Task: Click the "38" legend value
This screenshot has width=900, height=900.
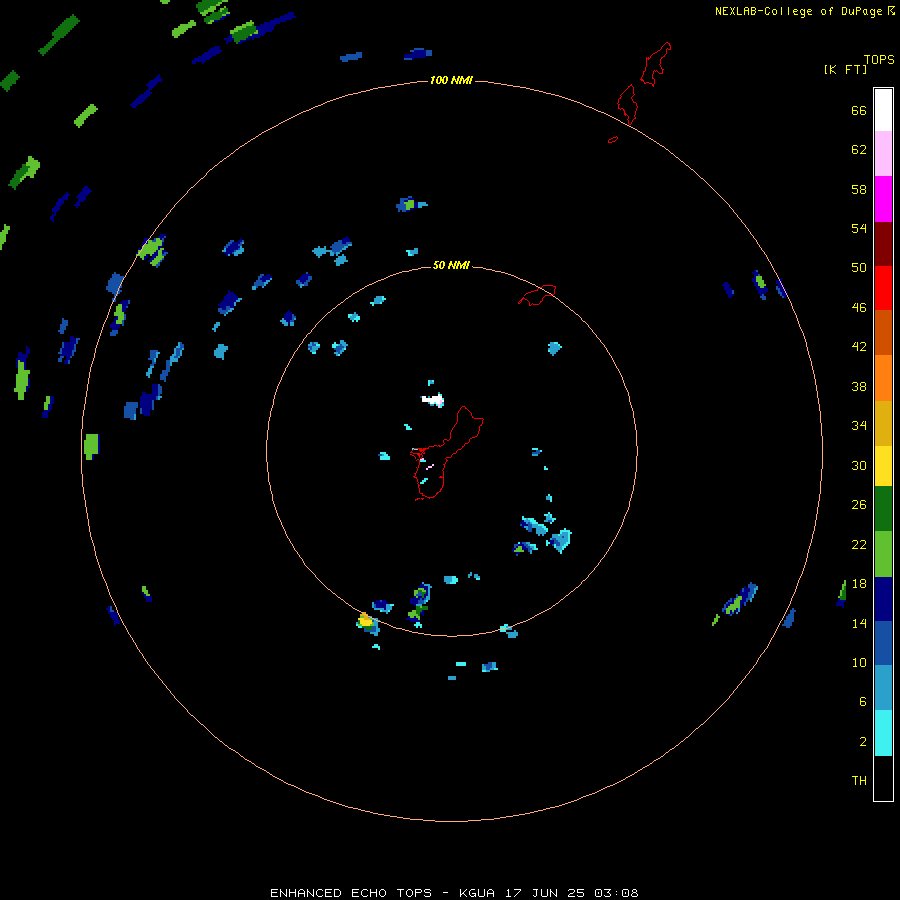Action: [859, 386]
